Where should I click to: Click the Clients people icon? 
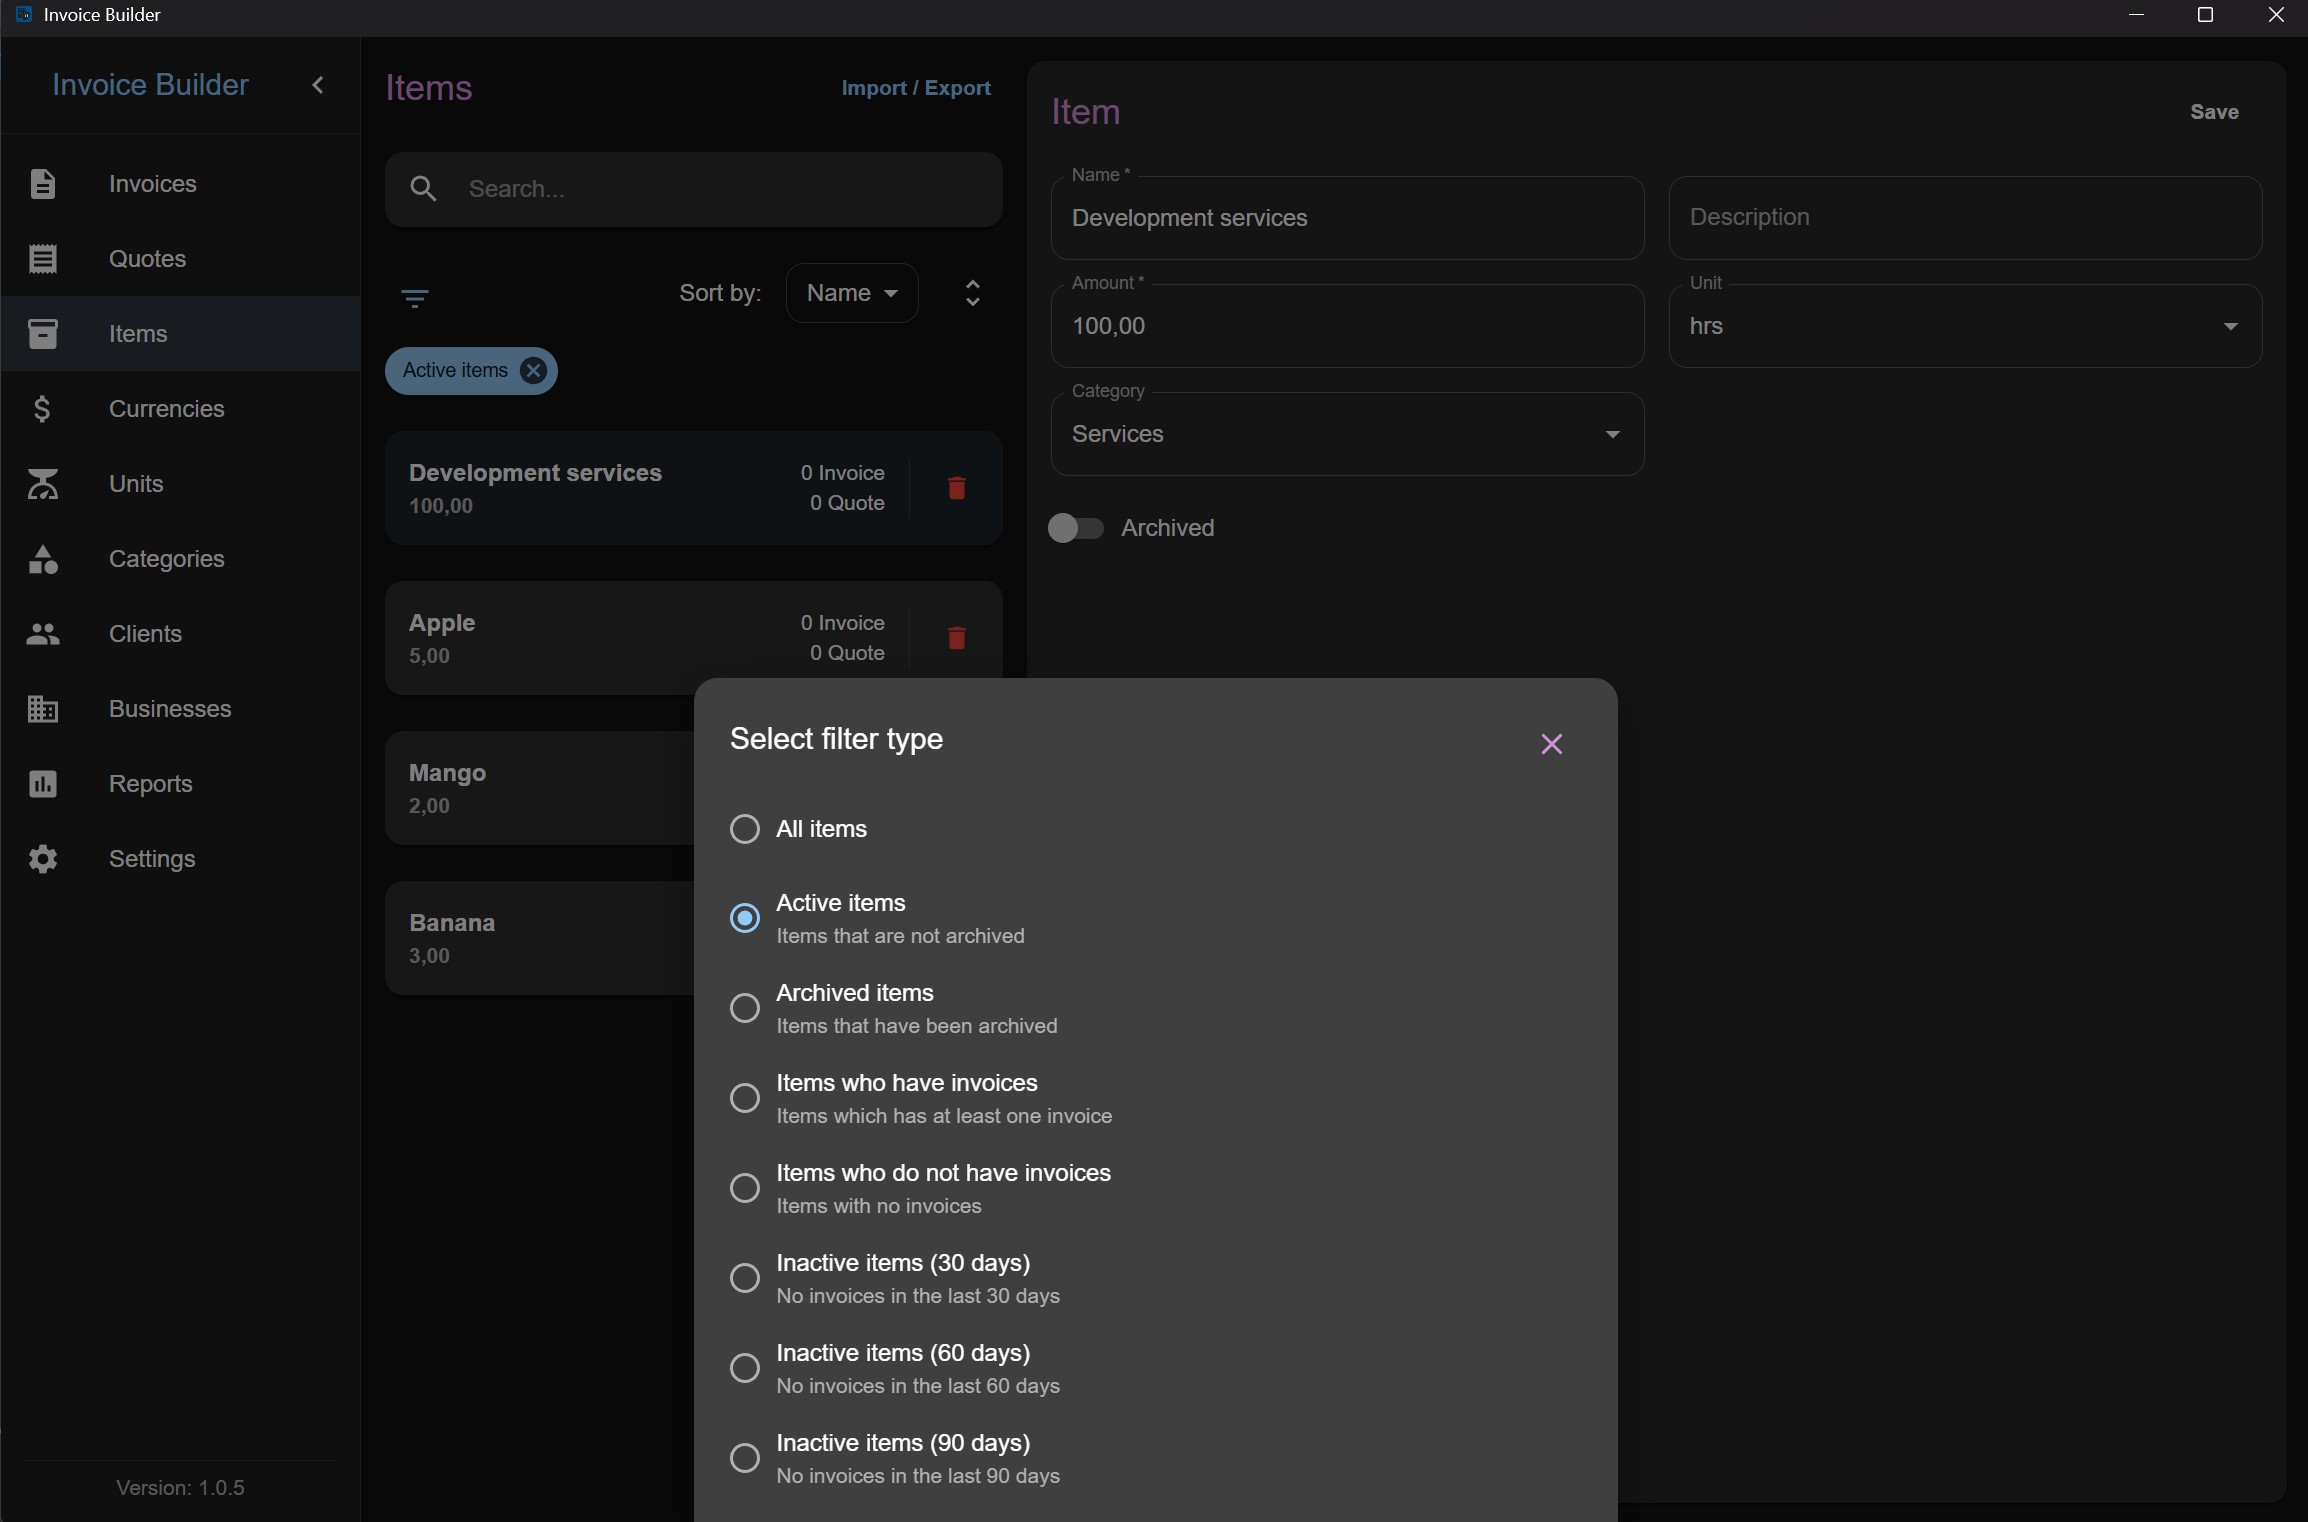click(x=43, y=634)
